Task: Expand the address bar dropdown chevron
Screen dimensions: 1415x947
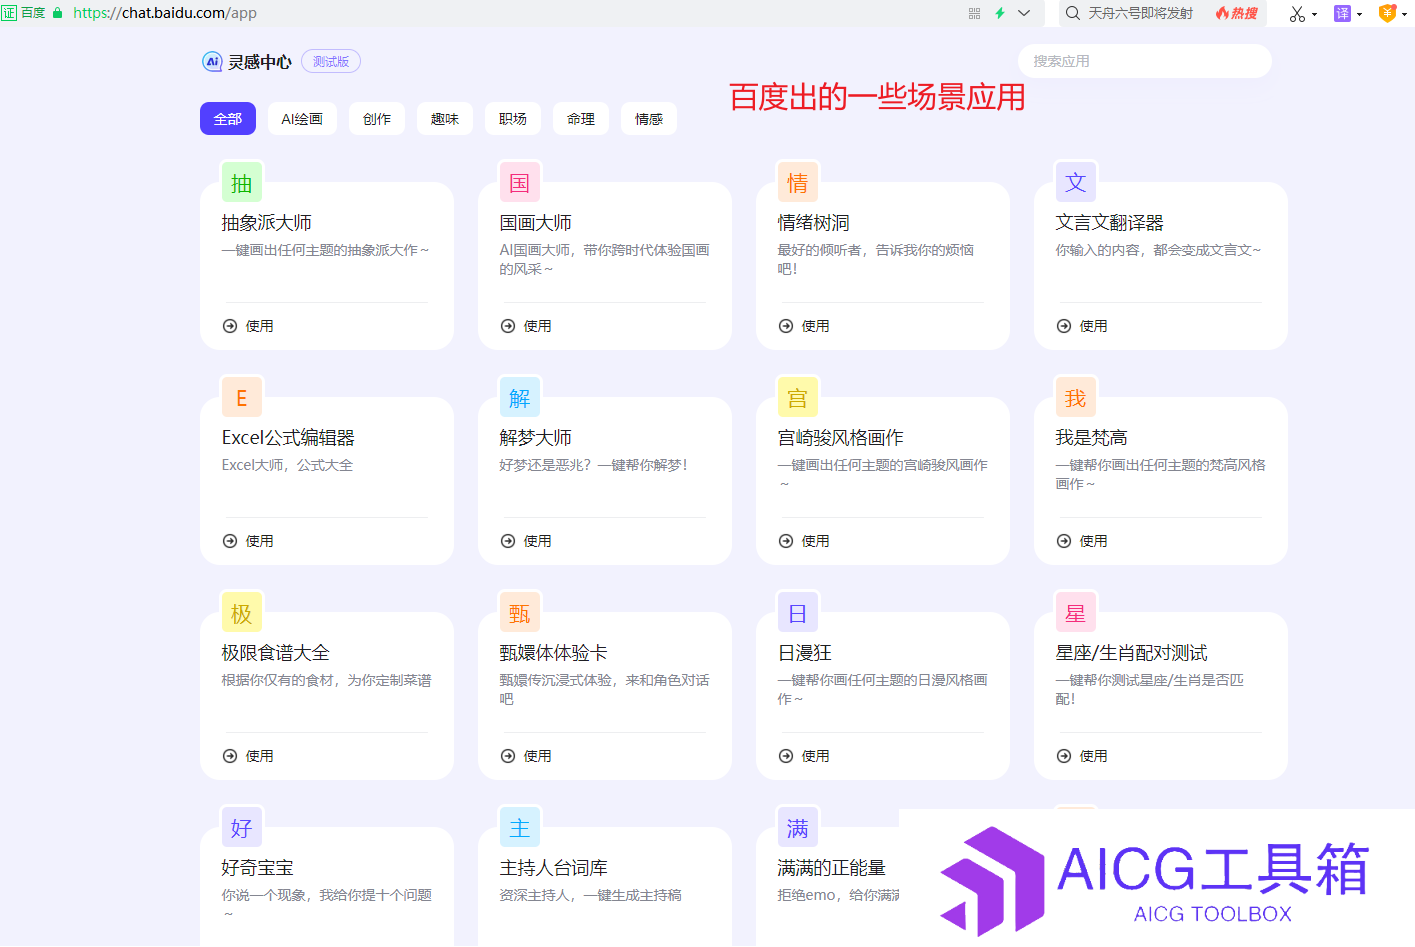Action: pos(1024,13)
